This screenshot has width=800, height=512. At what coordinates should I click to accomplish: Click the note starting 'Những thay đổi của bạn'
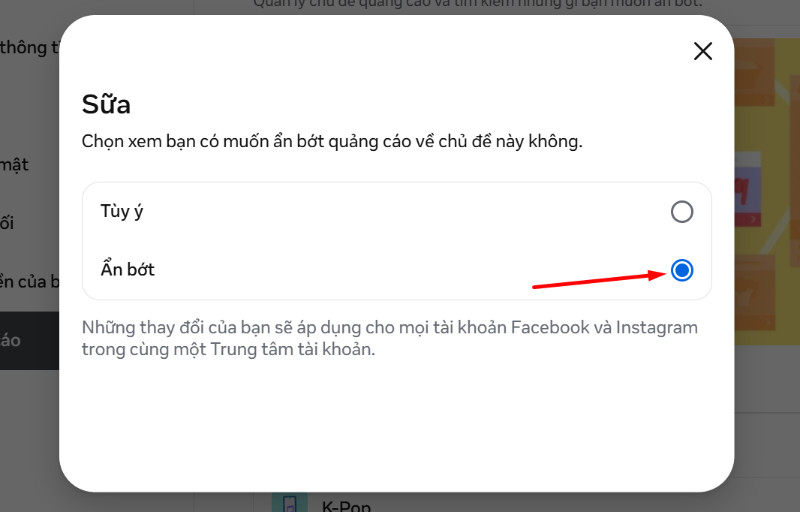[x=390, y=338]
